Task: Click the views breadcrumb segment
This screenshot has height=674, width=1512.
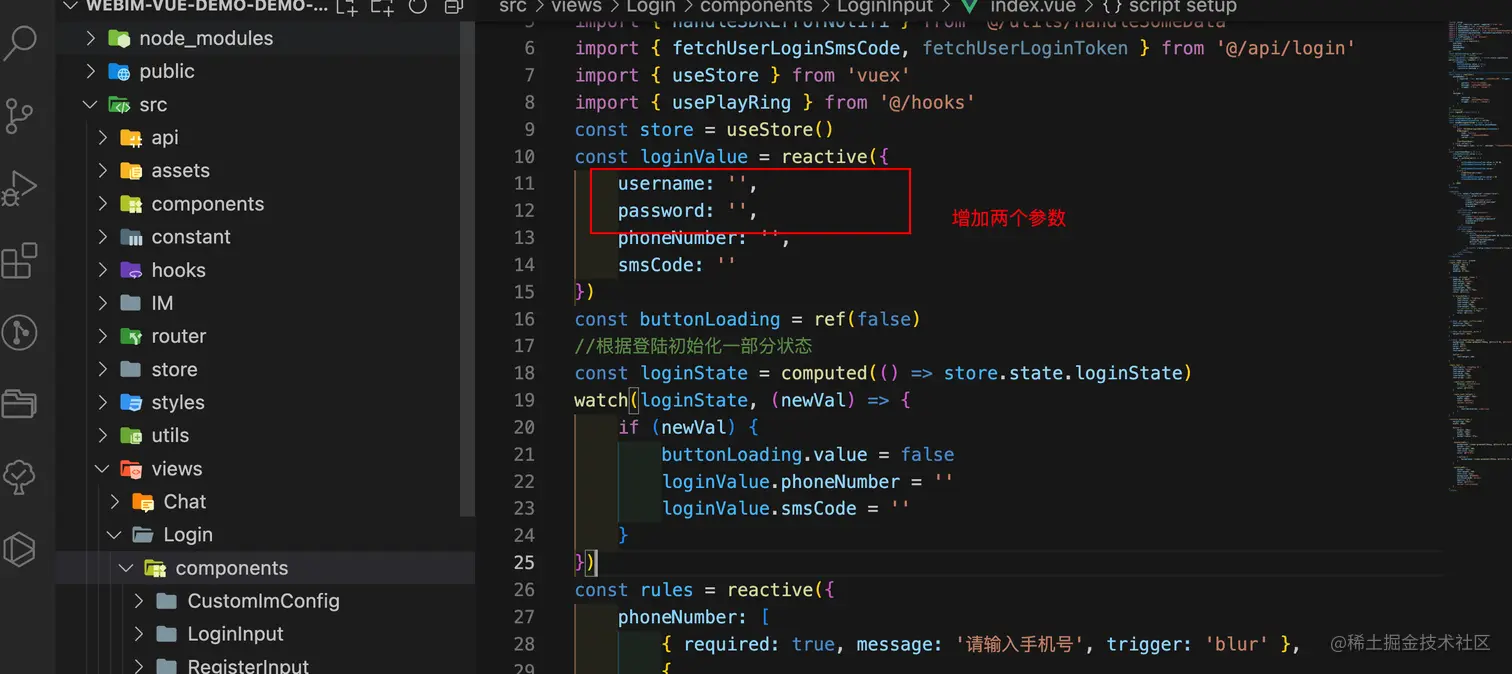Action: 576,6
